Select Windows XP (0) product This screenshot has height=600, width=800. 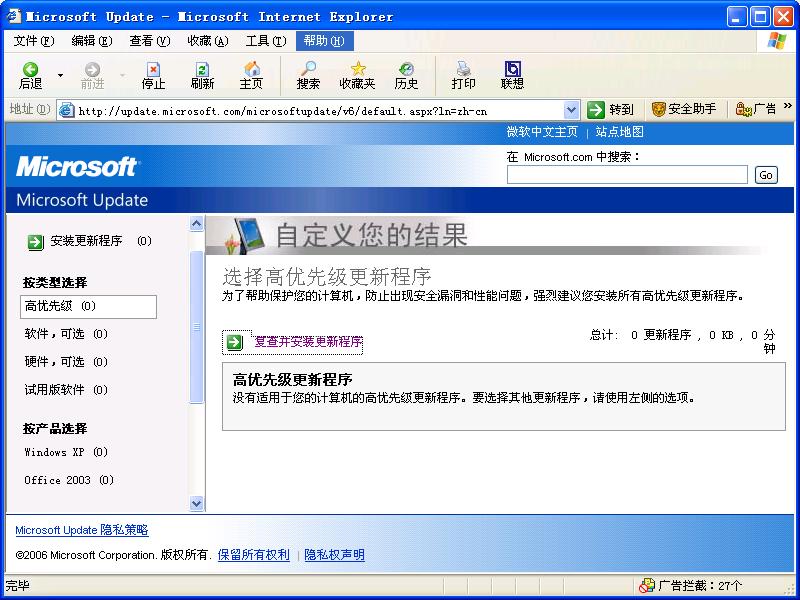[66, 452]
